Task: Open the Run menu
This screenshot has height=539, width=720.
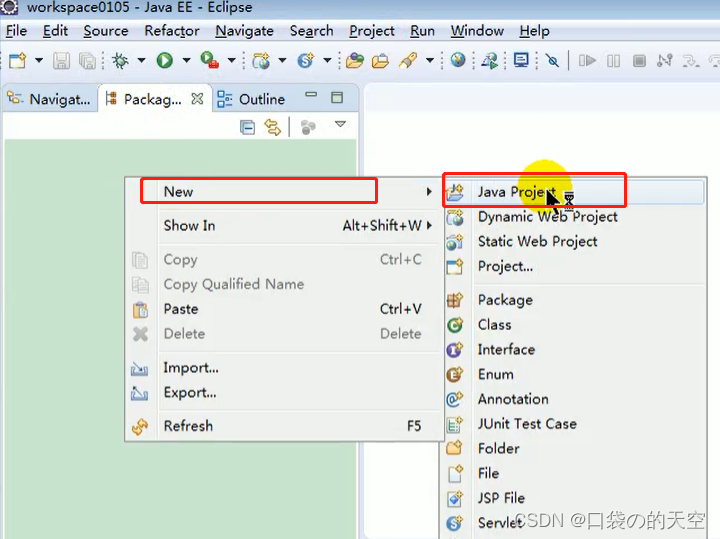Action: pyautogui.click(x=422, y=31)
